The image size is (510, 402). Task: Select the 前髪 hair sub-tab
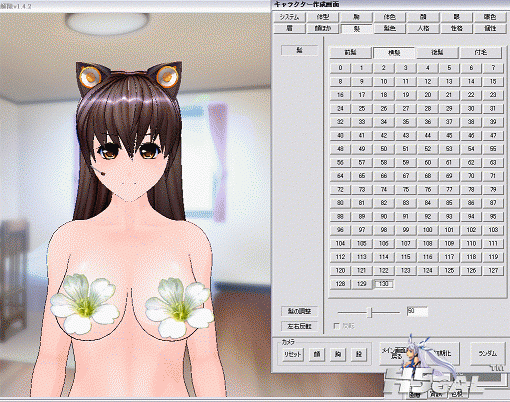pyautogui.click(x=350, y=52)
